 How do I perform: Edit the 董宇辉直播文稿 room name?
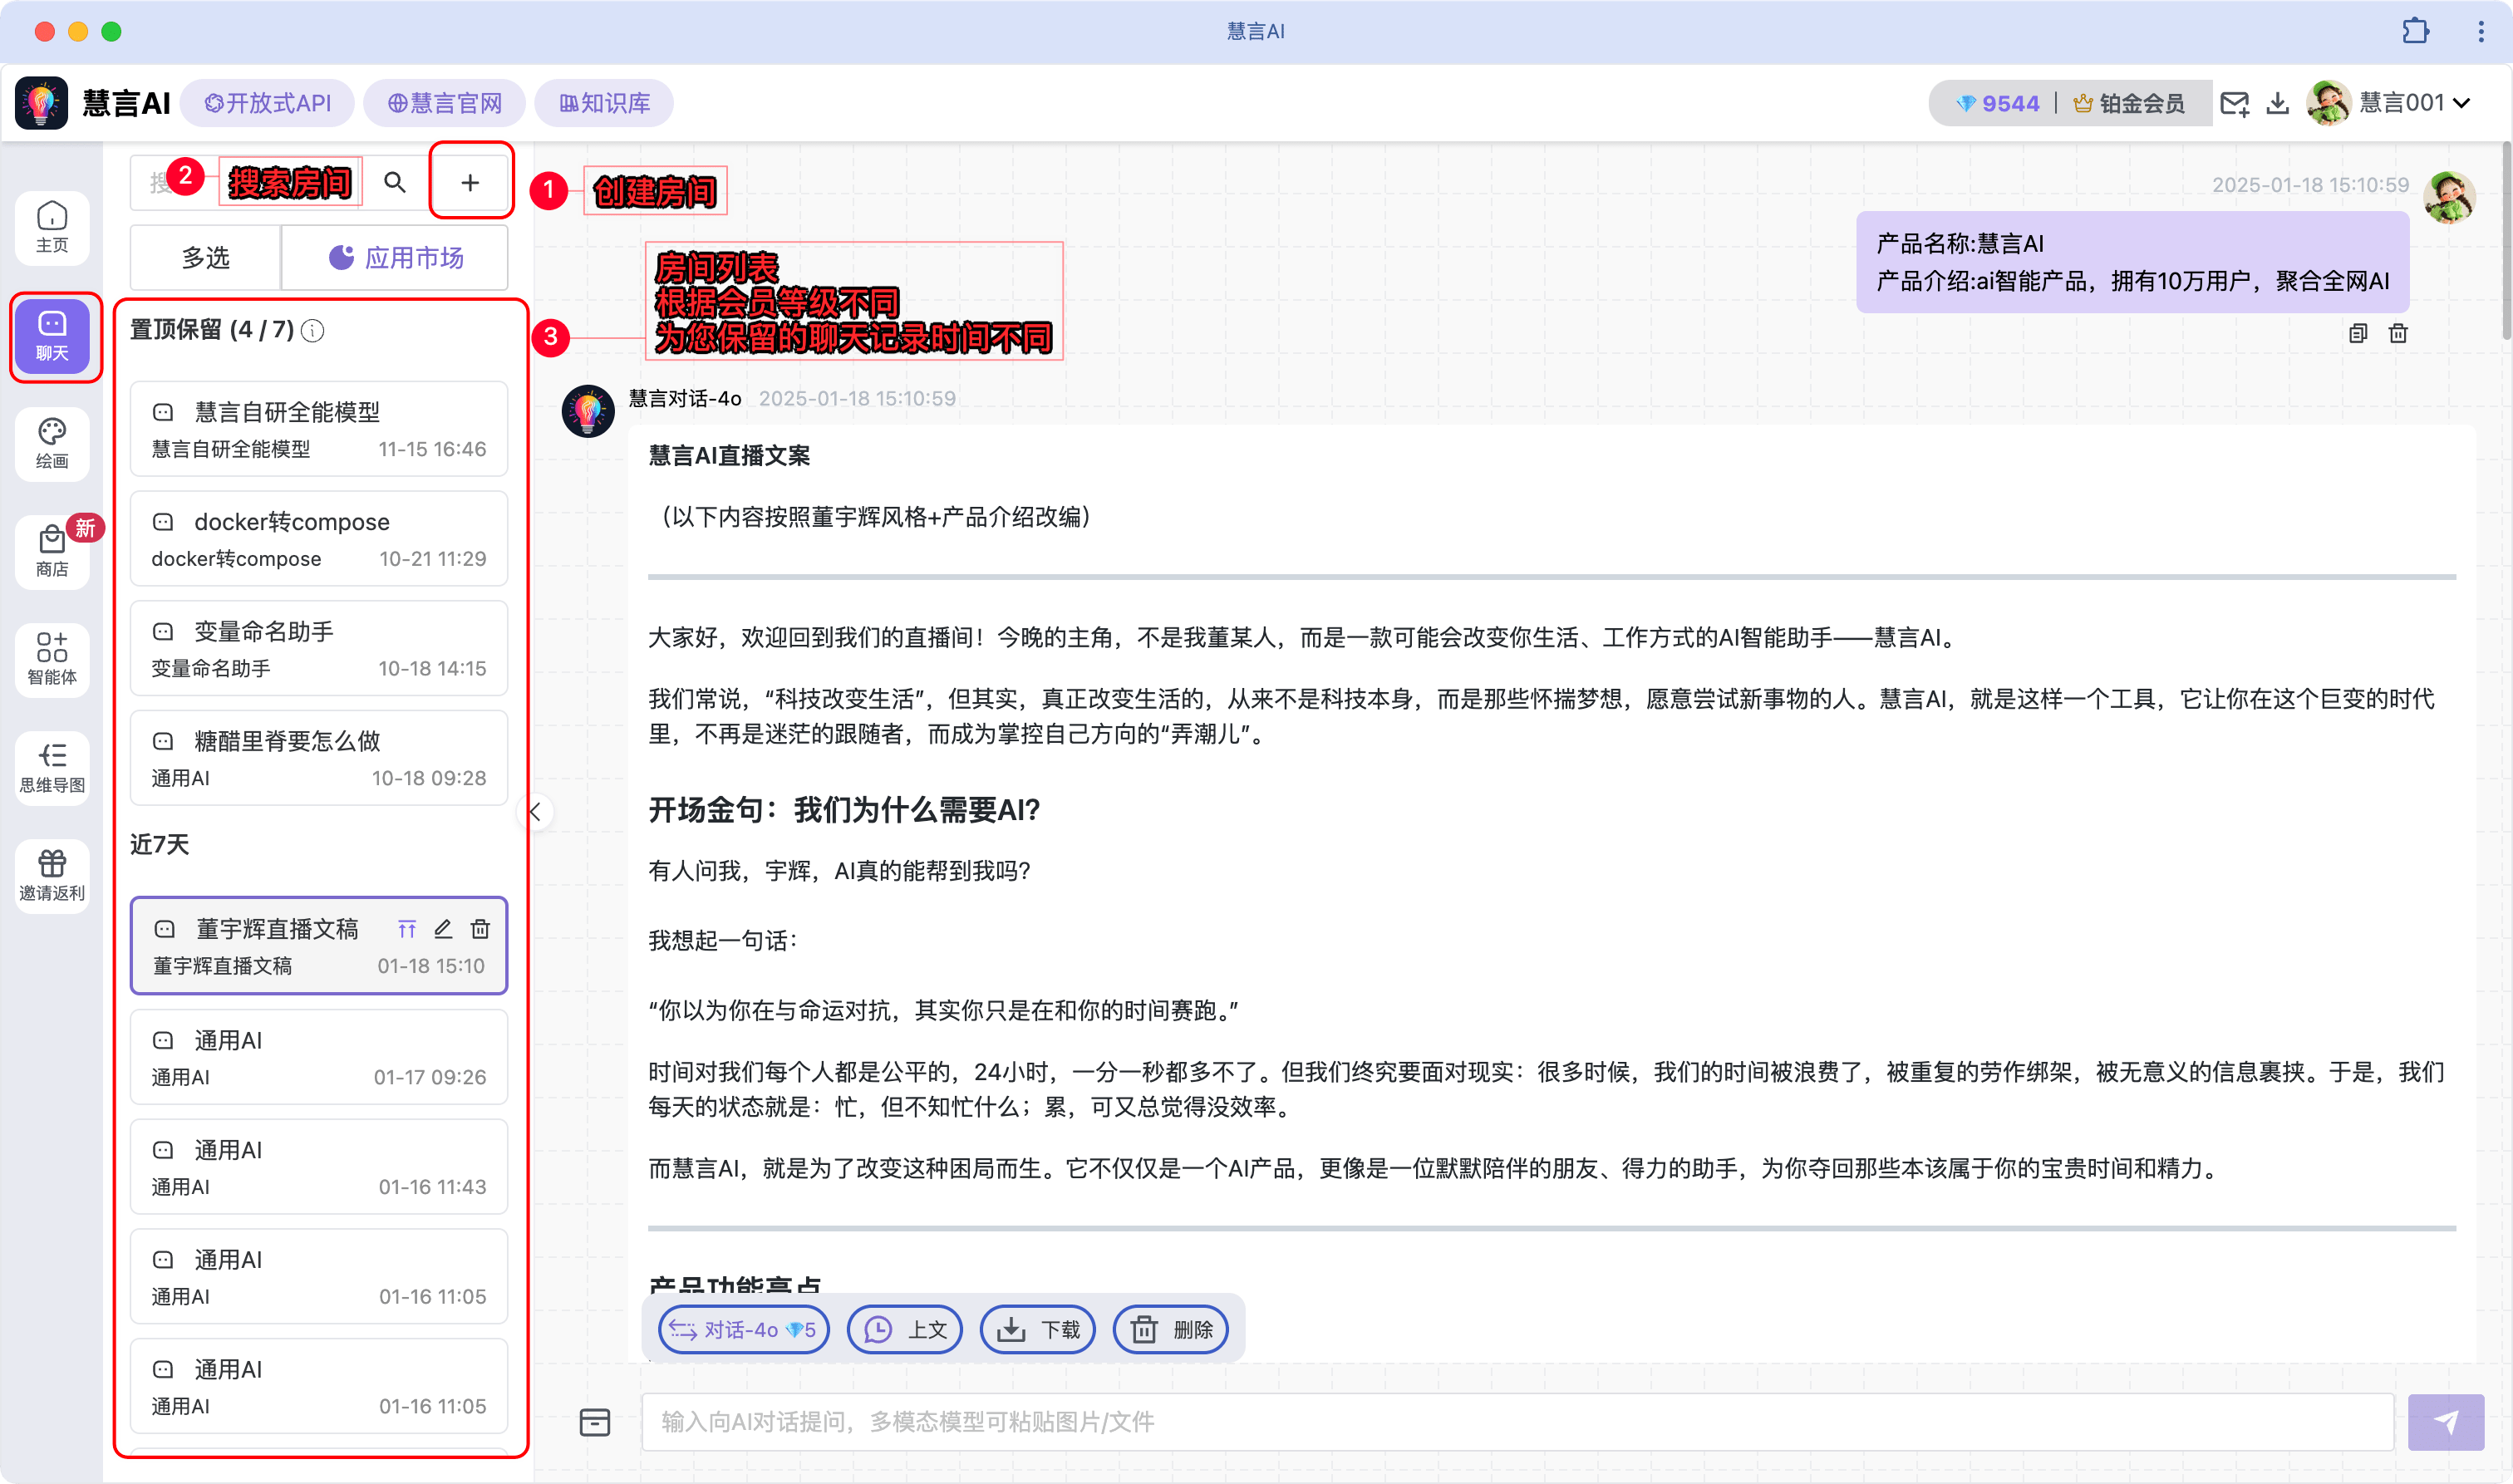tap(443, 929)
